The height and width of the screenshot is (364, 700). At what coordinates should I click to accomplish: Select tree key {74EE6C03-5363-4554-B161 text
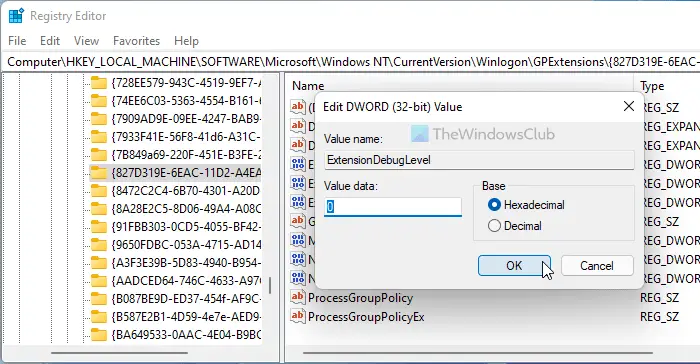[187, 100]
